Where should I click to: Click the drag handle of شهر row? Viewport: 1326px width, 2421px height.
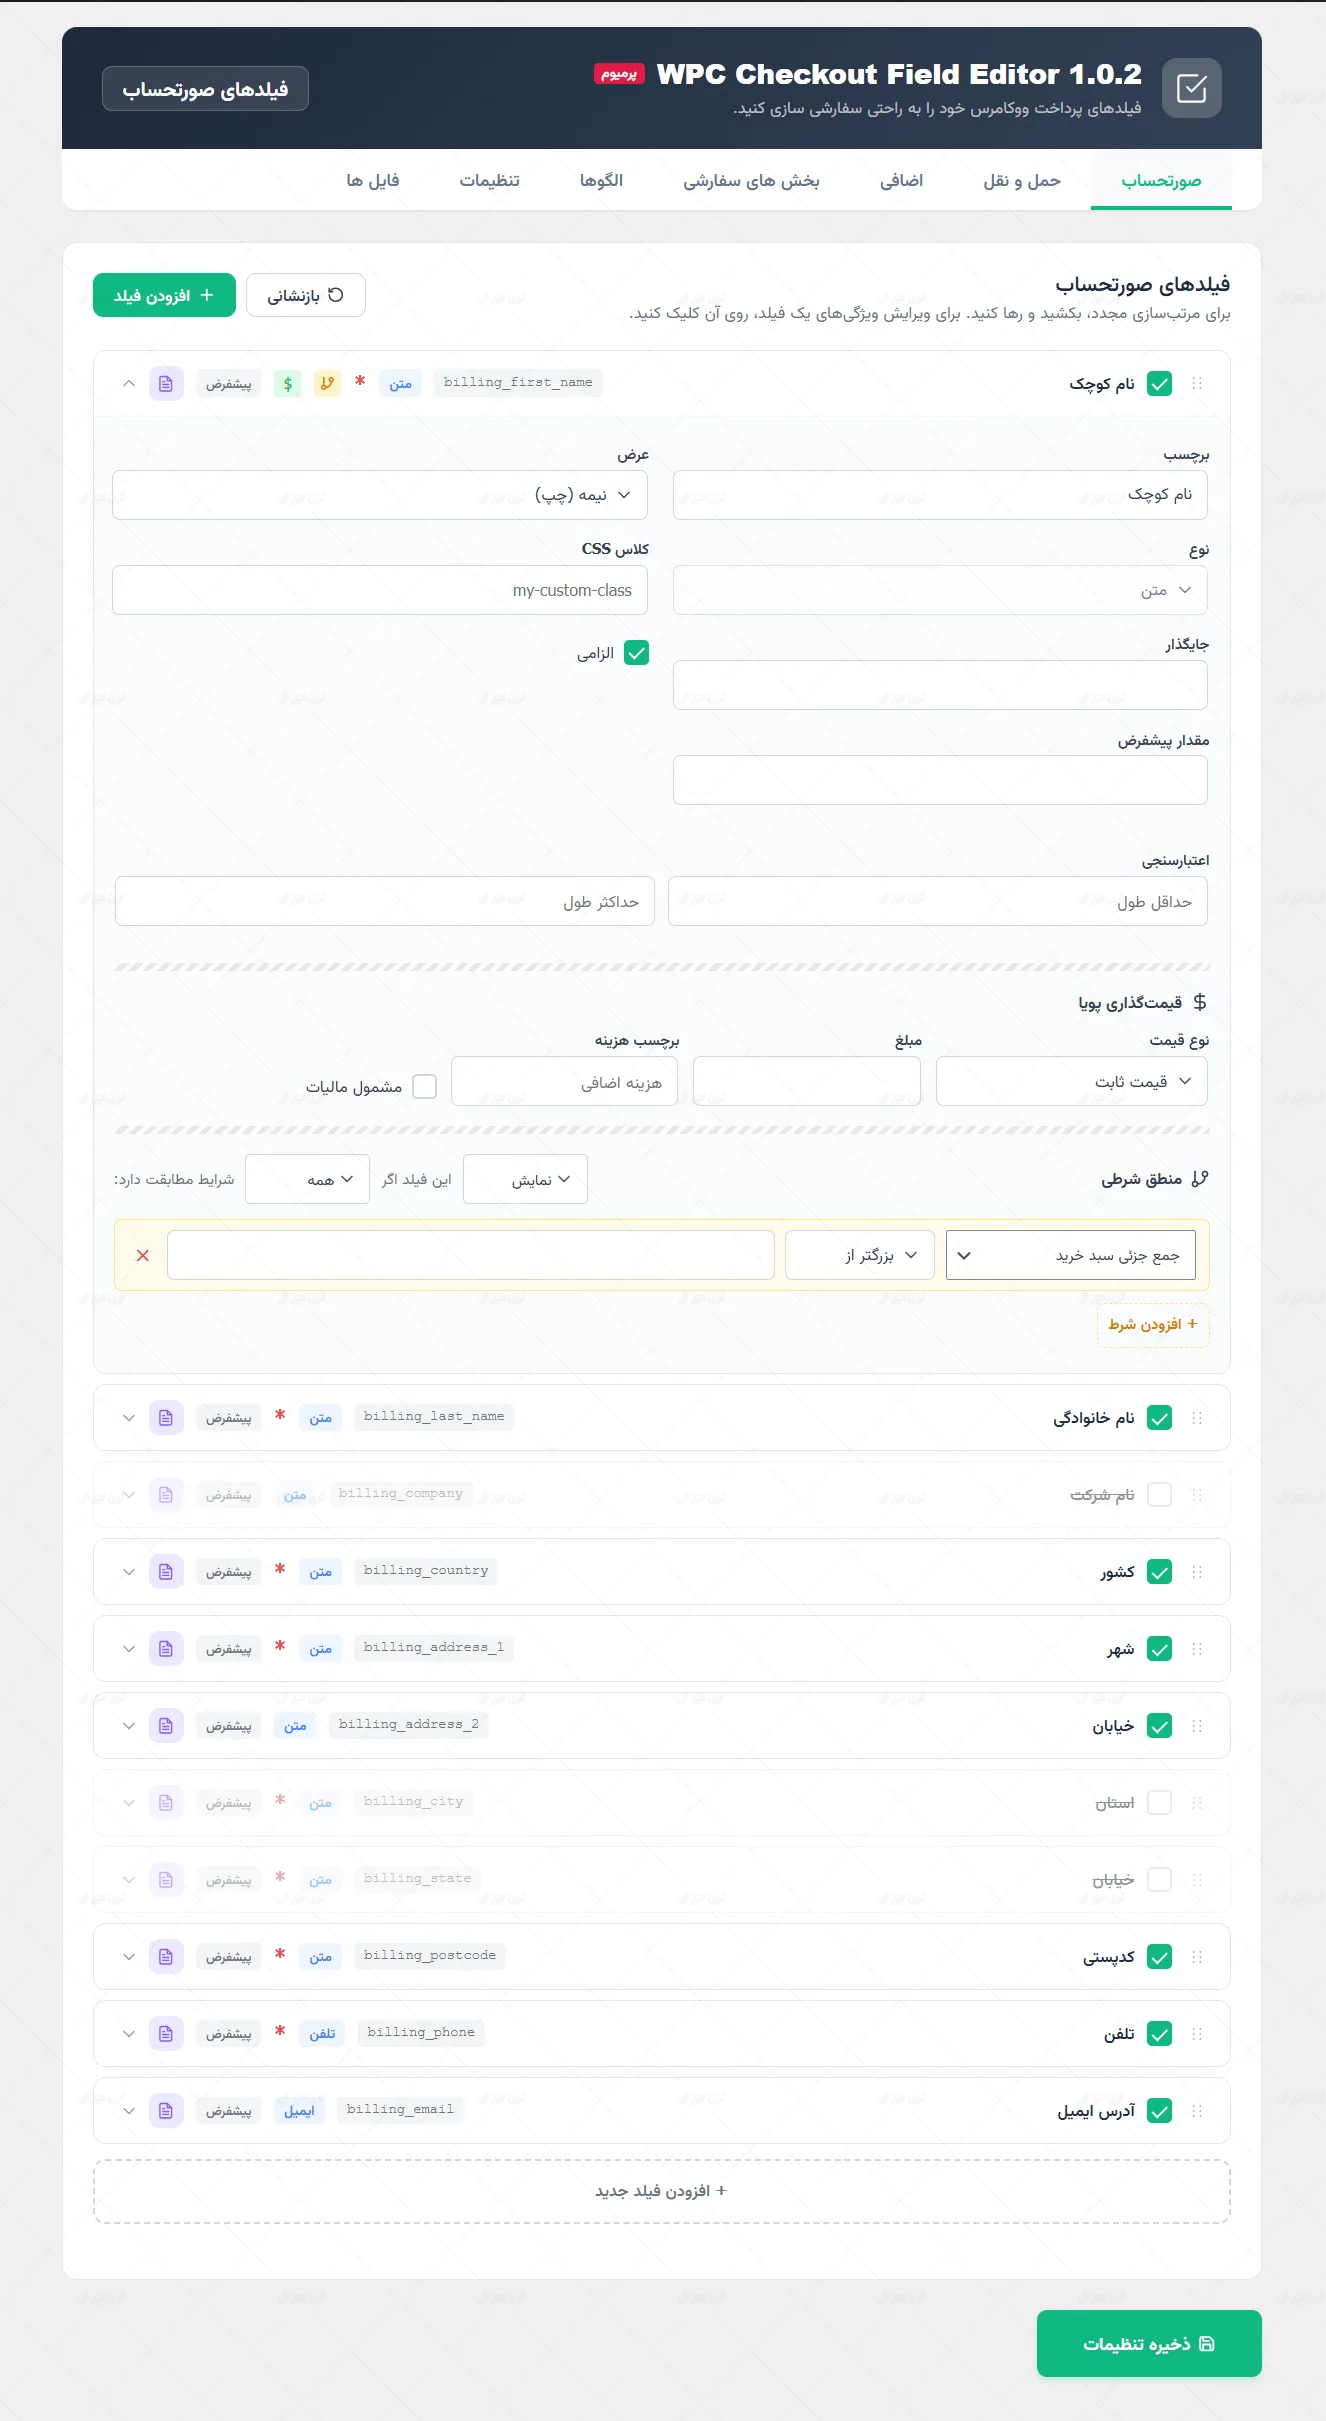(x=1197, y=1648)
